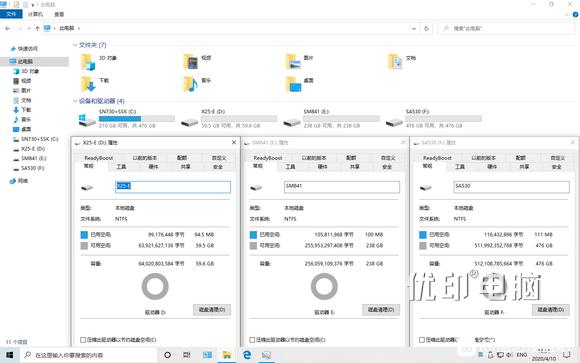Viewport: 580px width, 363px height.
Task: Switch to the 查看 ribbon tab
Action: [59, 14]
